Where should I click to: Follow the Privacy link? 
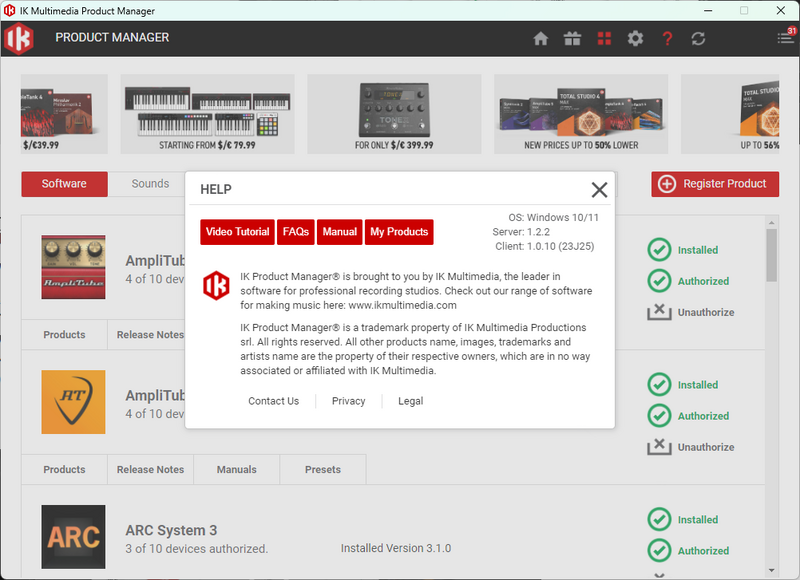(348, 401)
